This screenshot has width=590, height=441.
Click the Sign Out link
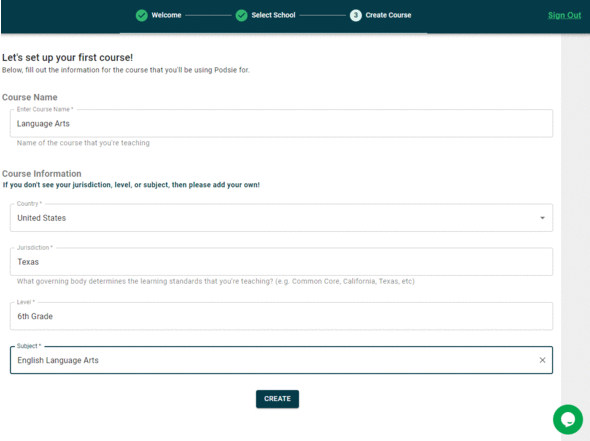(x=564, y=15)
